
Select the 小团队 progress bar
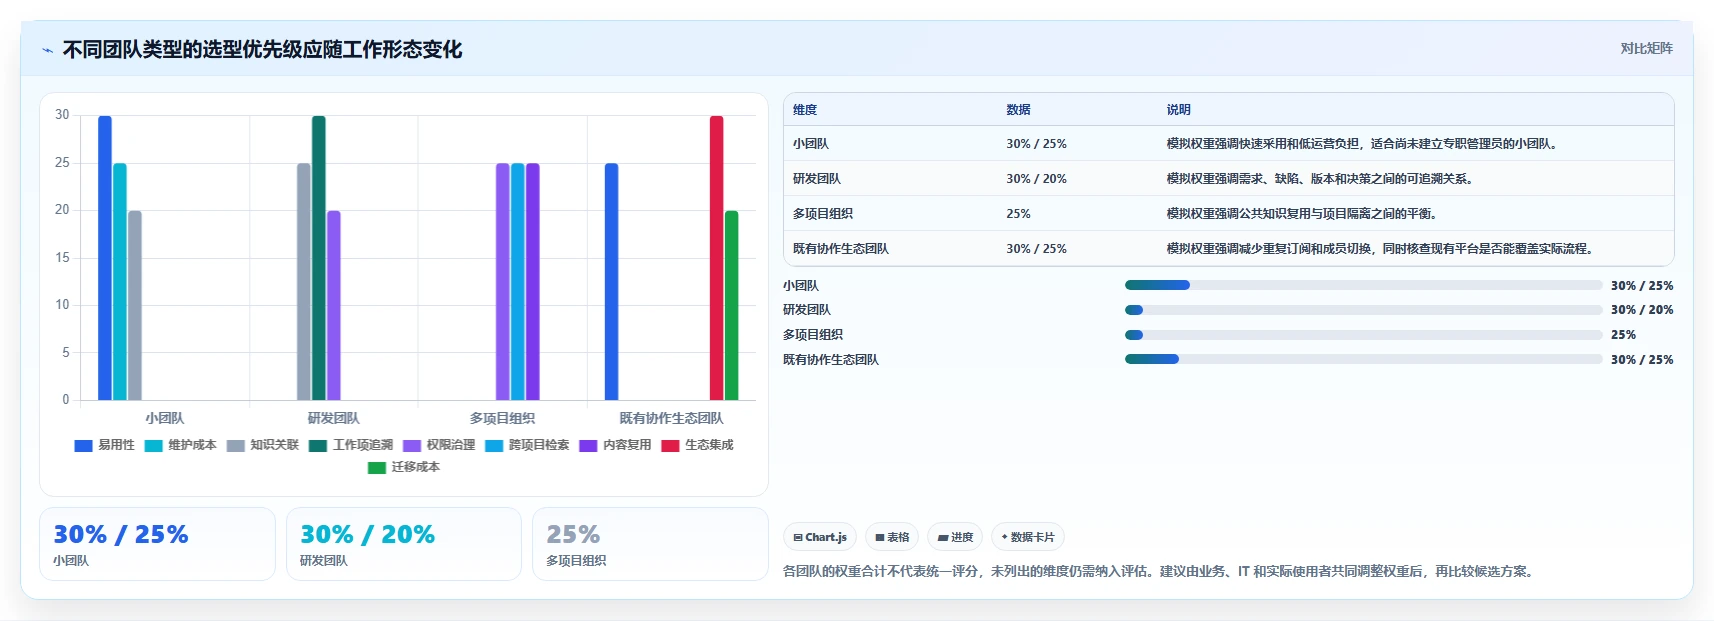pyautogui.click(x=1363, y=285)
